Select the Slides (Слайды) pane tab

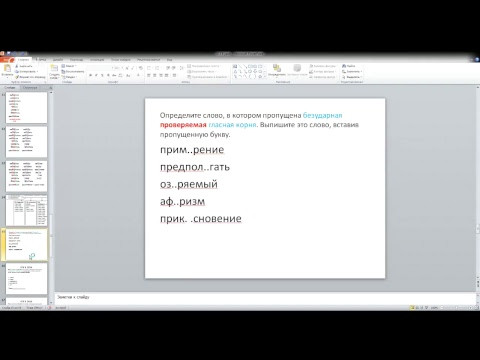(10, 88)
